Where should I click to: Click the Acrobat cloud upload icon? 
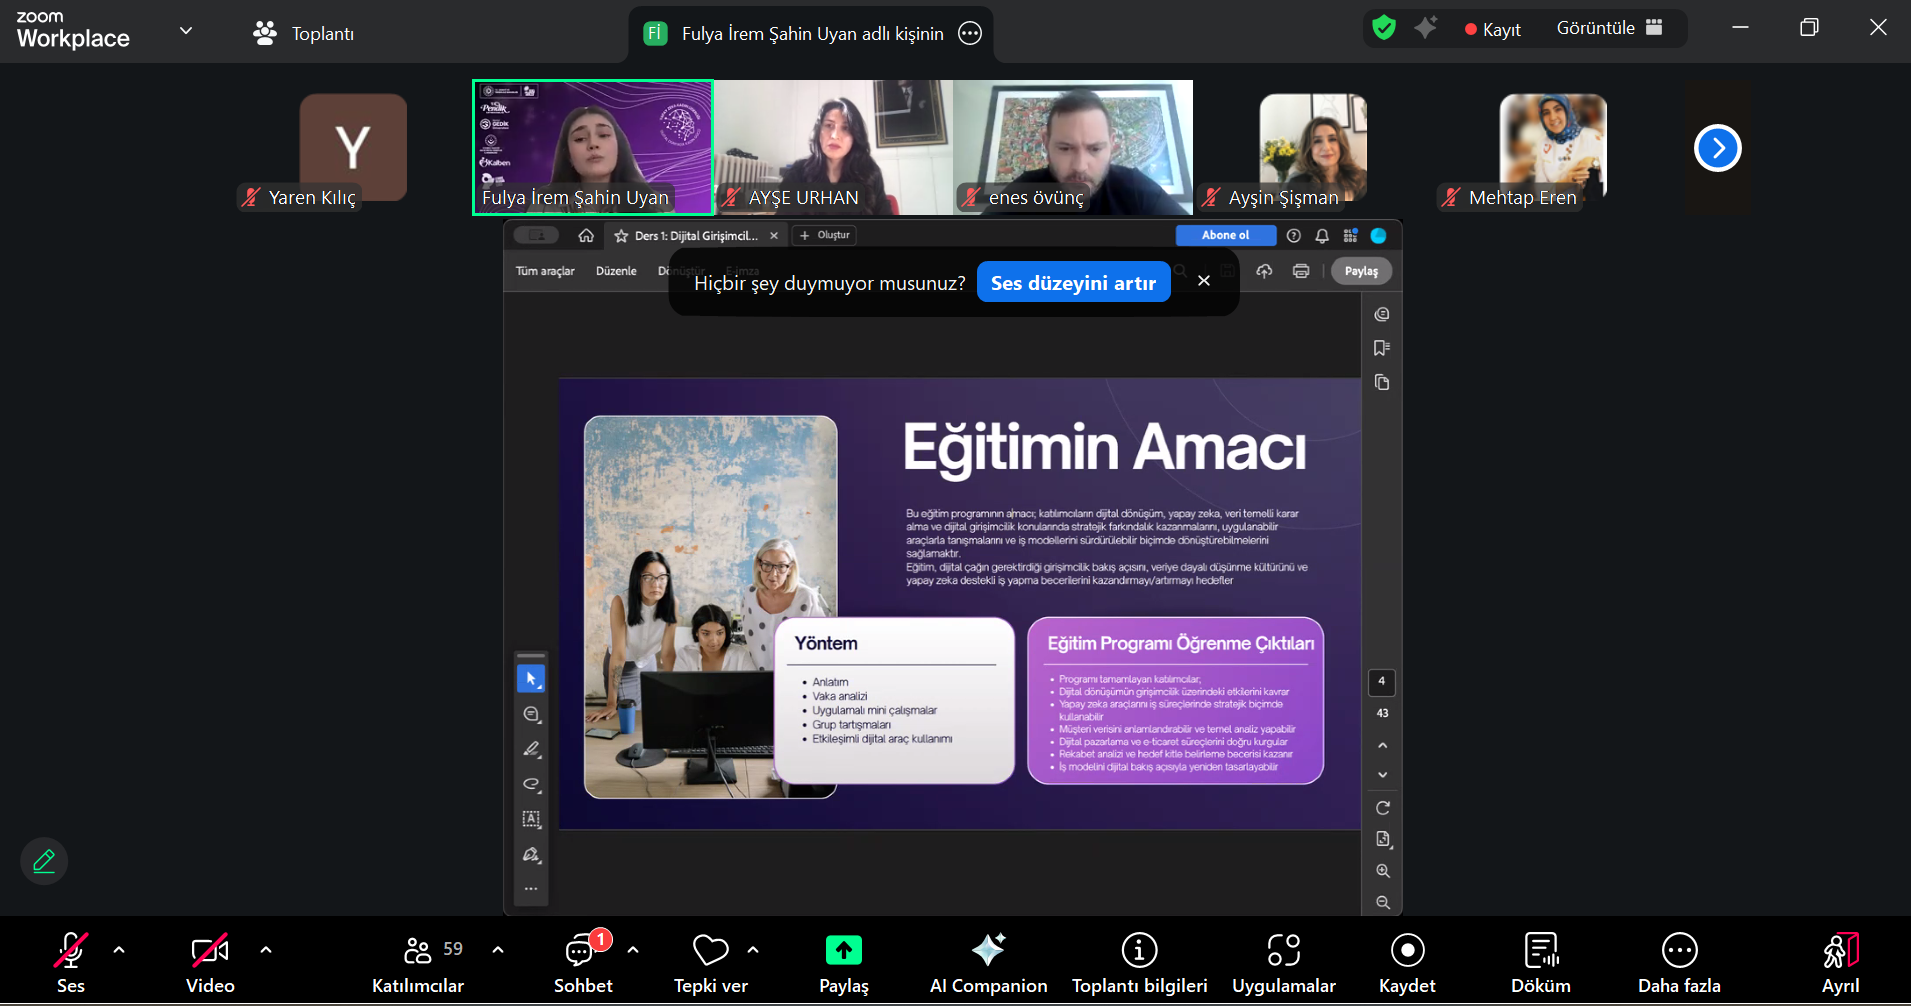[1264, 271]
